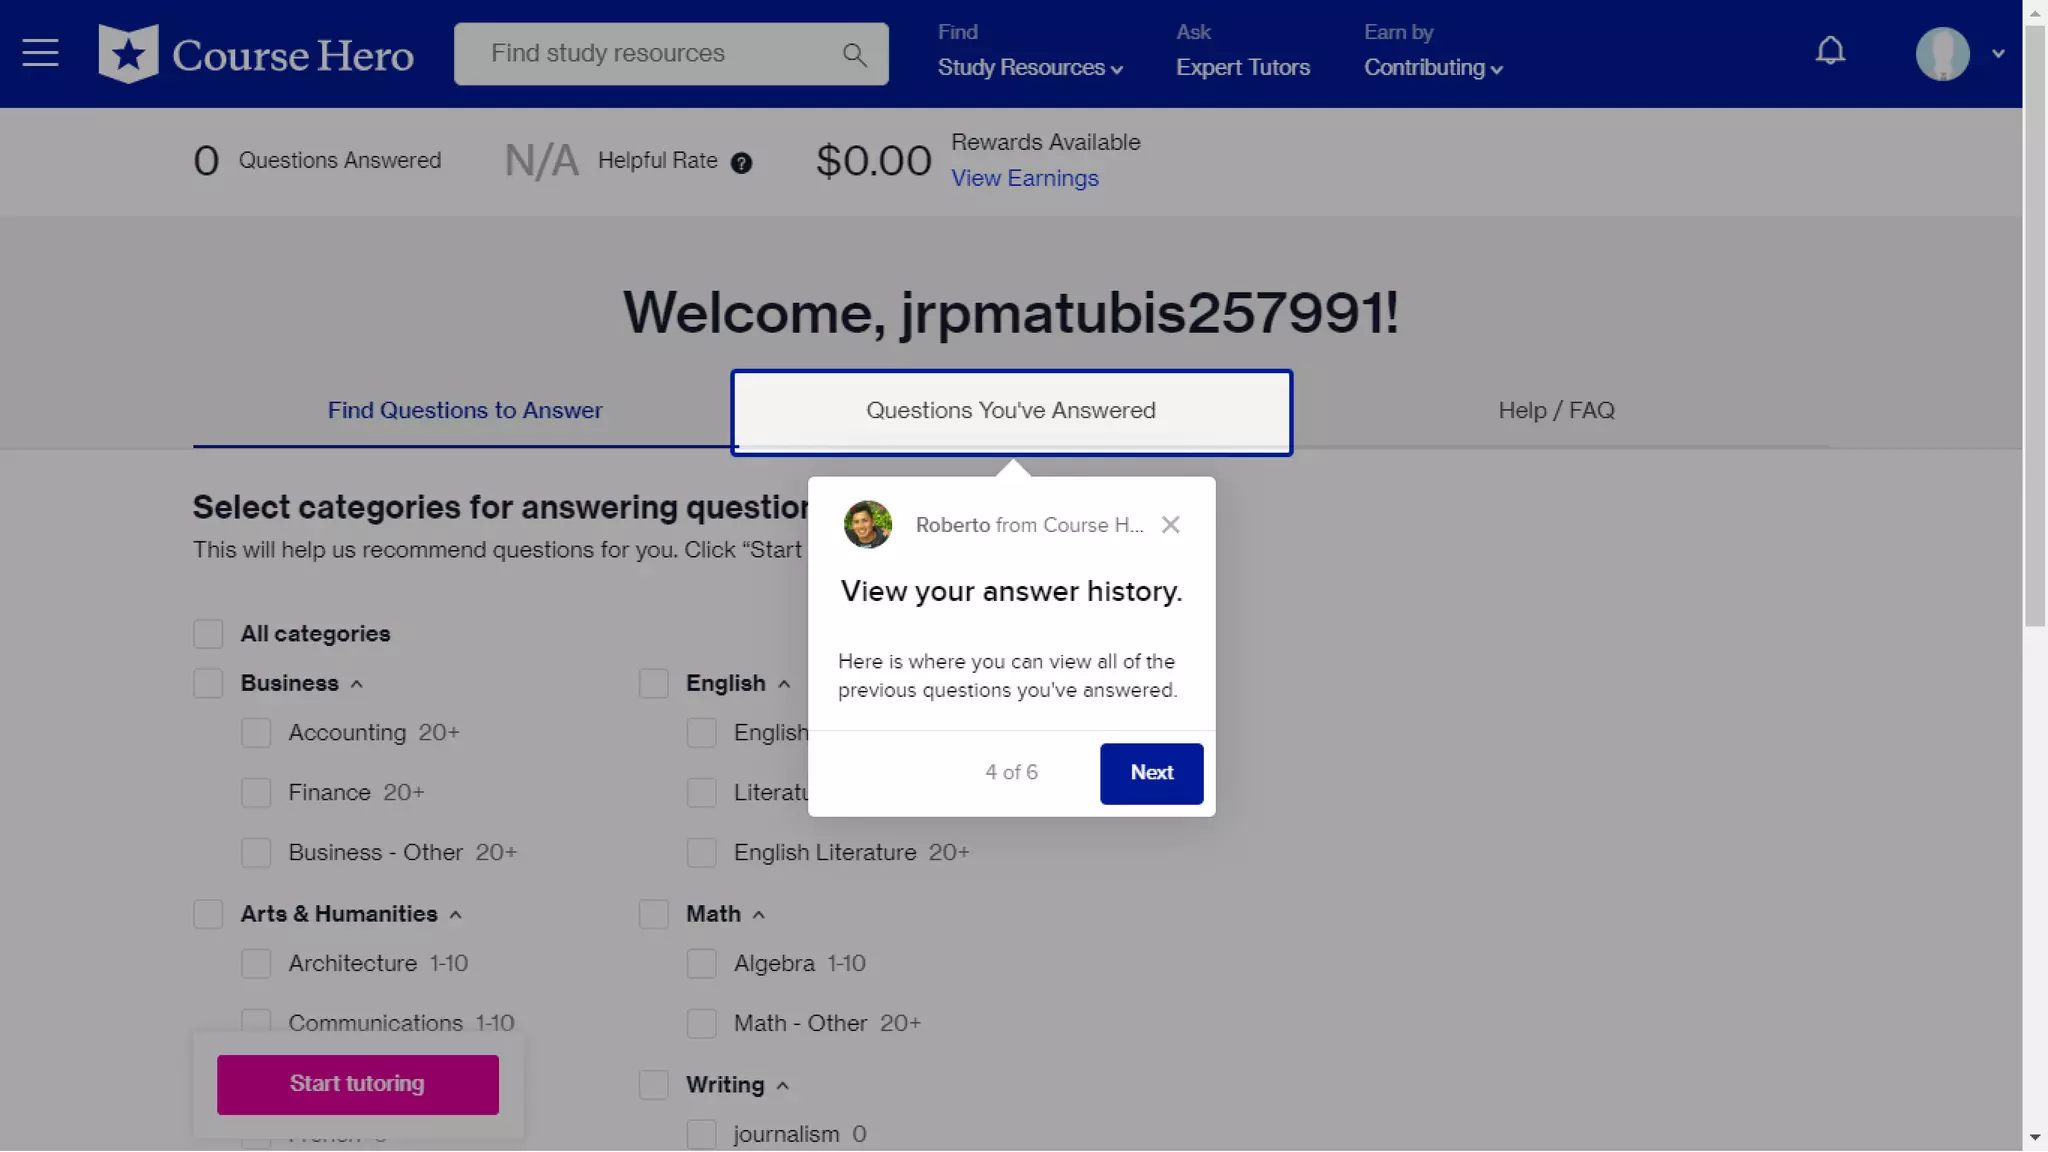Image resolution: width=2048 pixels, height=1152 pixels.
Task: Click the Helpful Rate help icon
Action: pyautogui.click(x=741, y=163)
